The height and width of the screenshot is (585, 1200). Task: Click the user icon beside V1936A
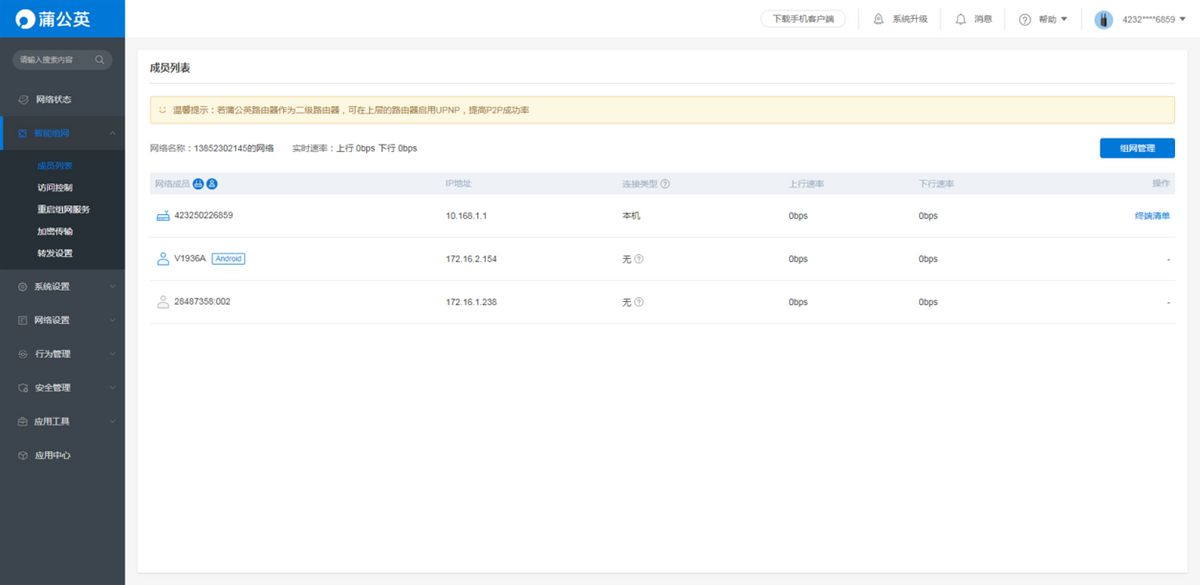(x=163, y=259)
